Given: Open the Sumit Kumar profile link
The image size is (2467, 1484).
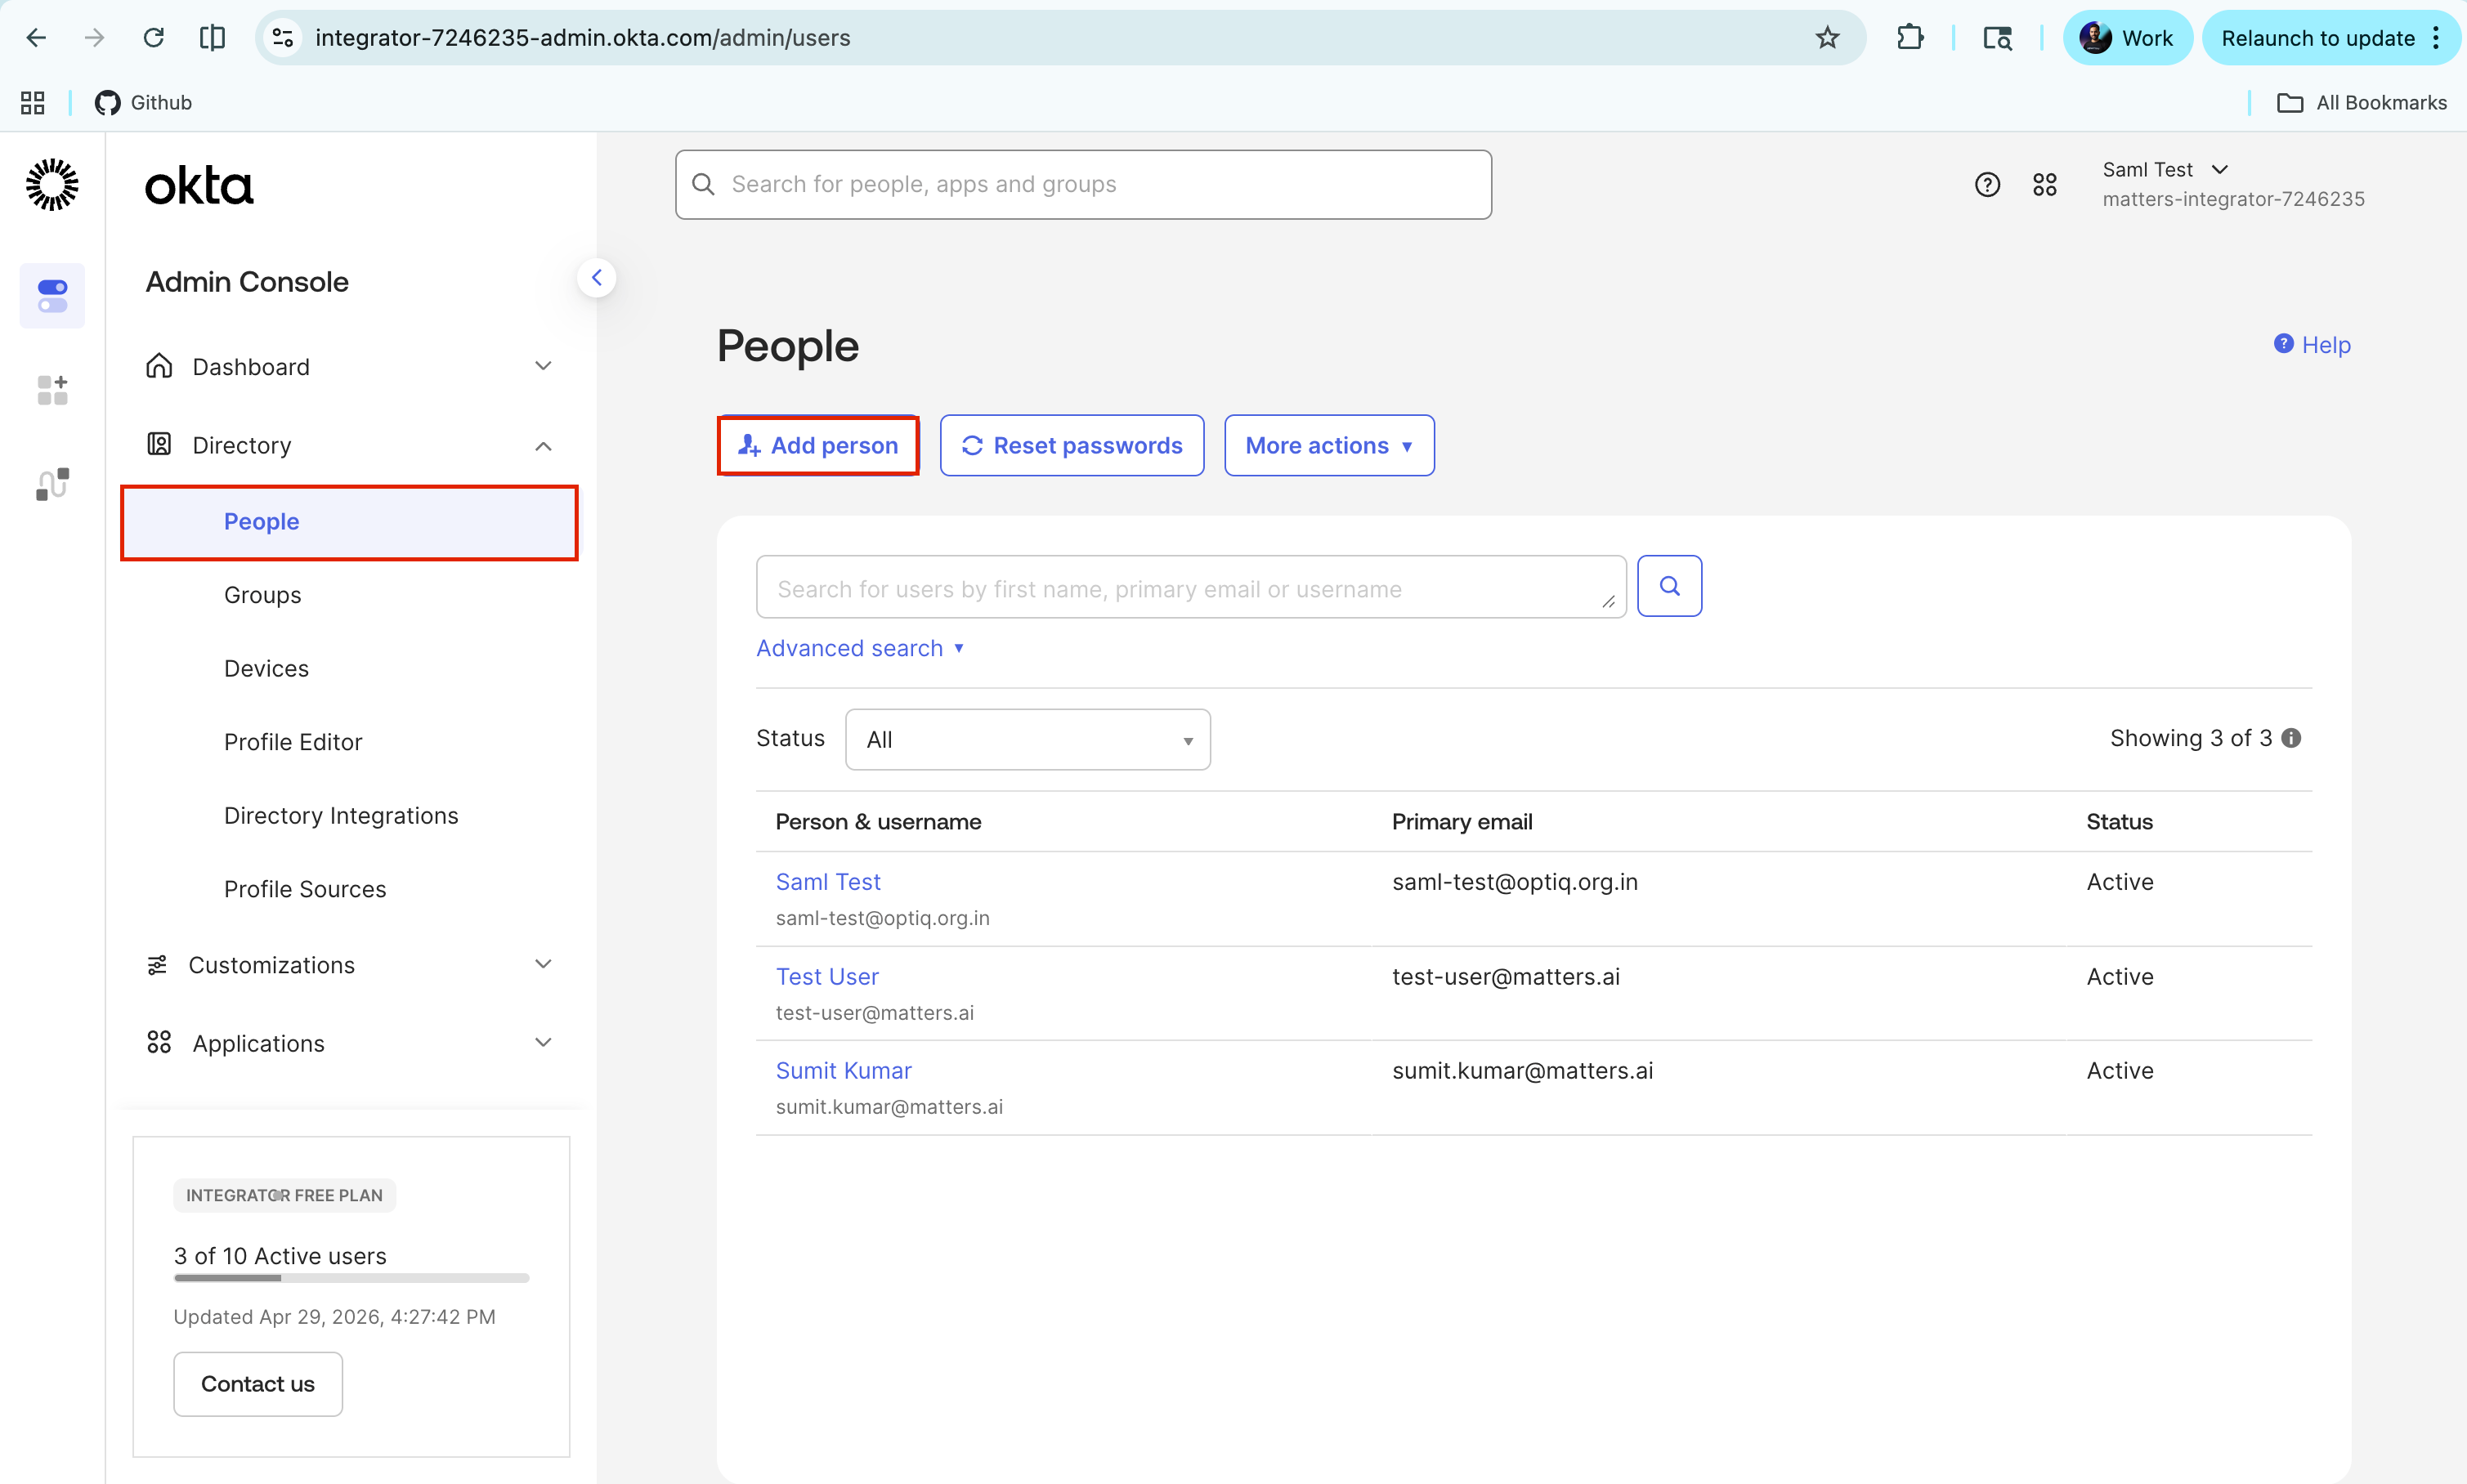Looking at the screenshot, I should (x=844, y=1070).
